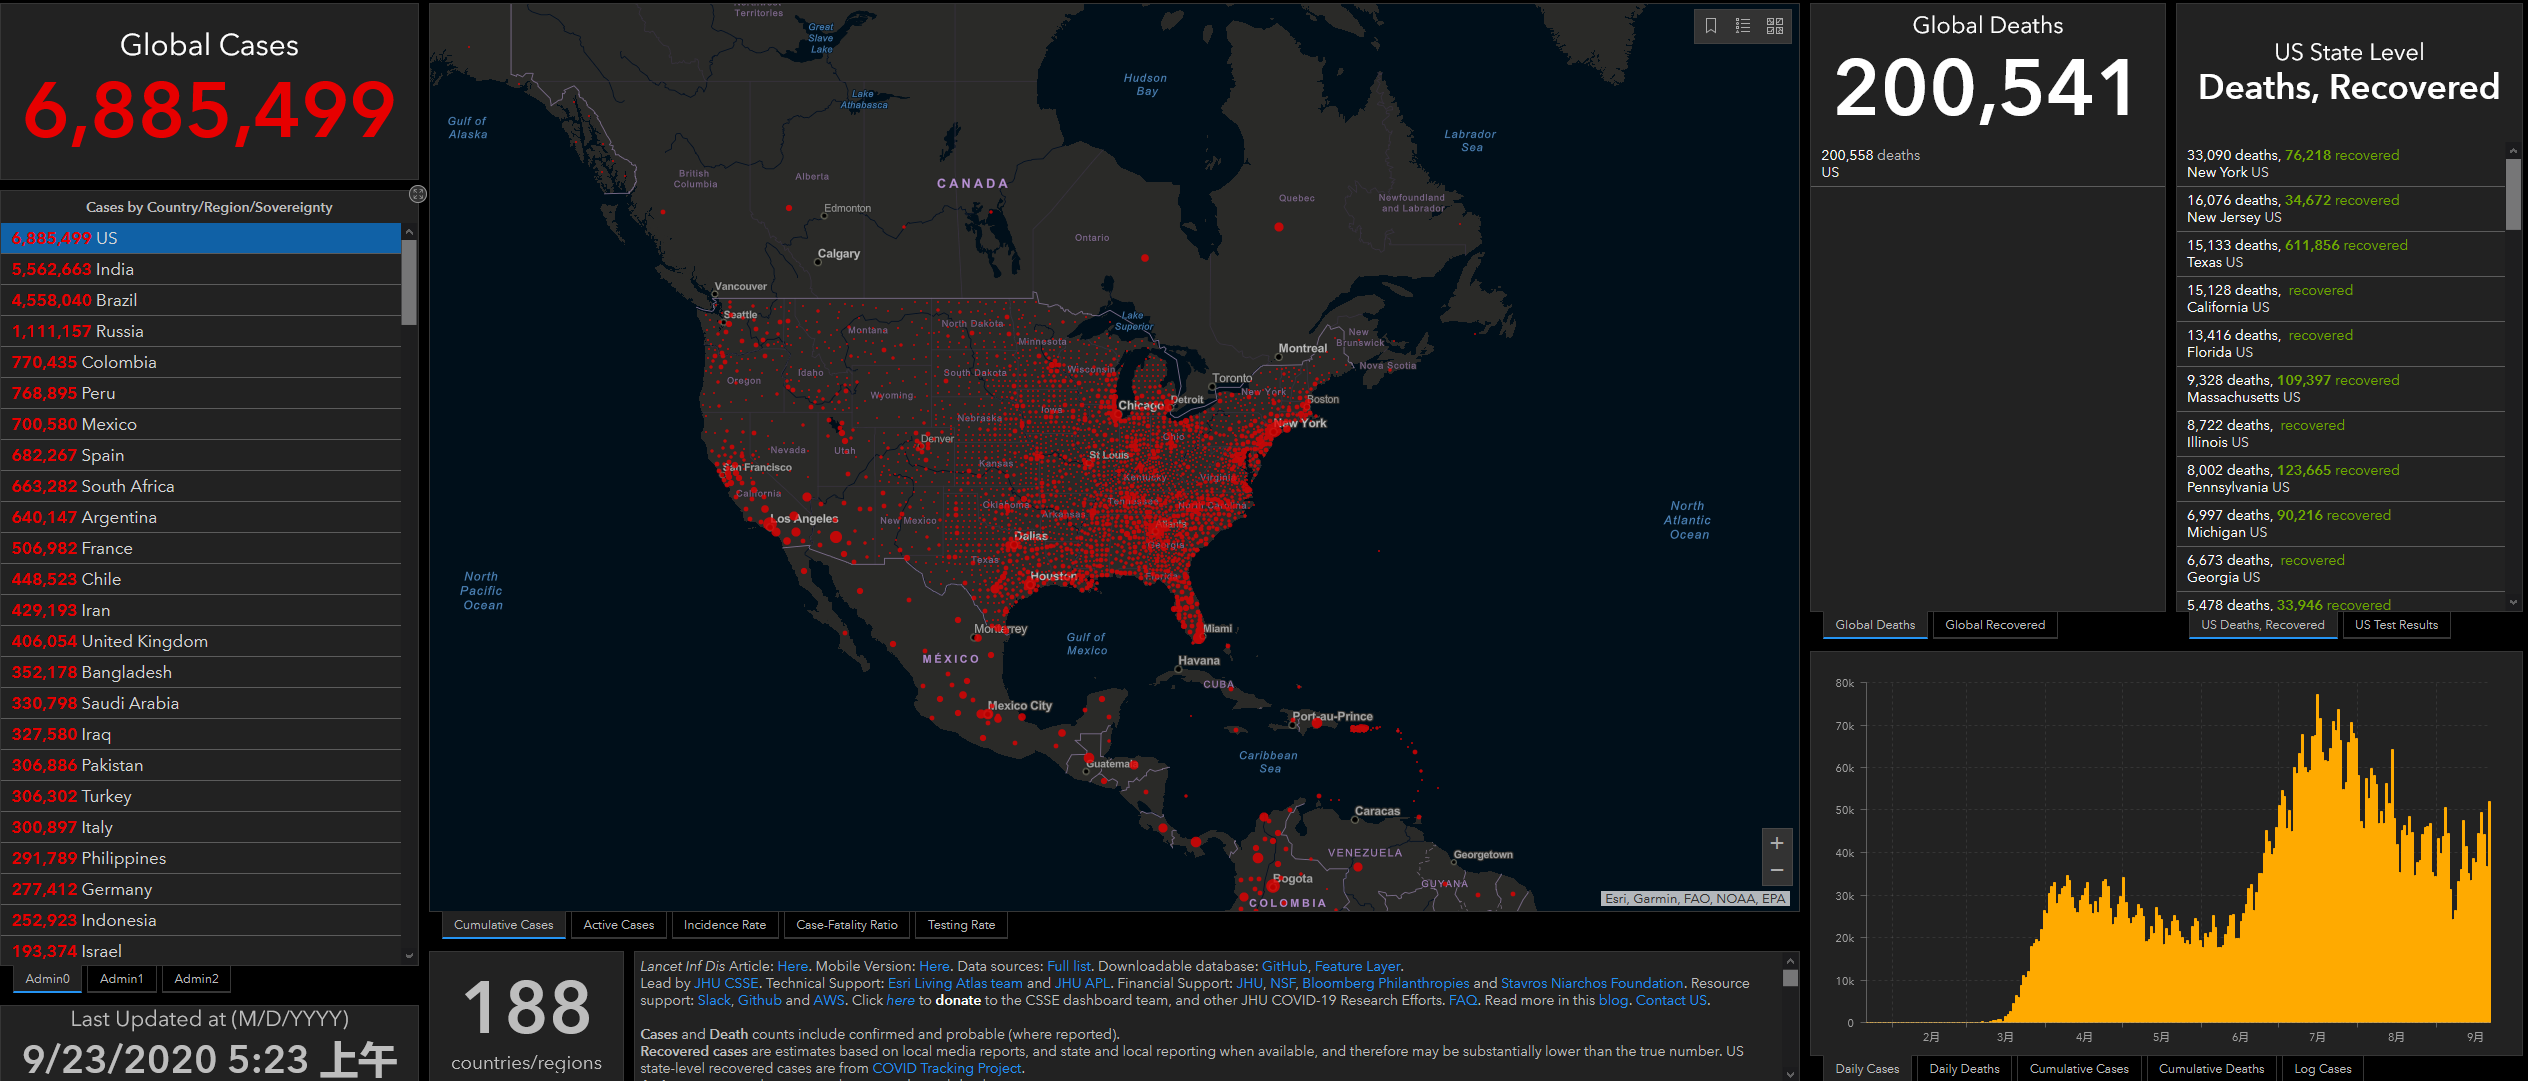2528x1081 pixels.
Task: Show Daily Deaths chart tab
Action: click(1964, 1069)
